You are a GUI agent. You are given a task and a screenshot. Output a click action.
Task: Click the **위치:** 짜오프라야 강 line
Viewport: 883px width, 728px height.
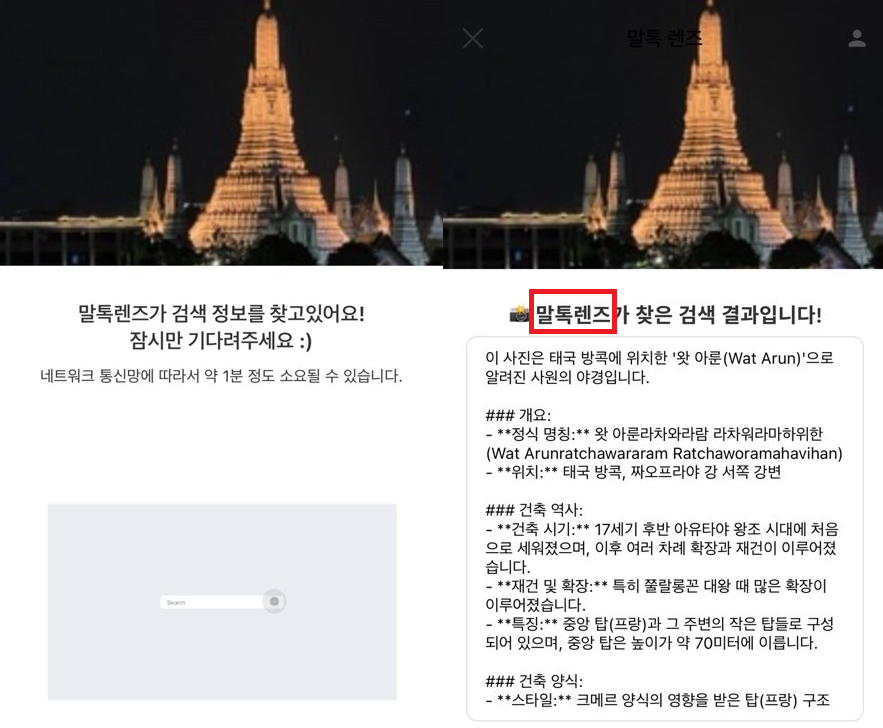(x=633, y=472)
